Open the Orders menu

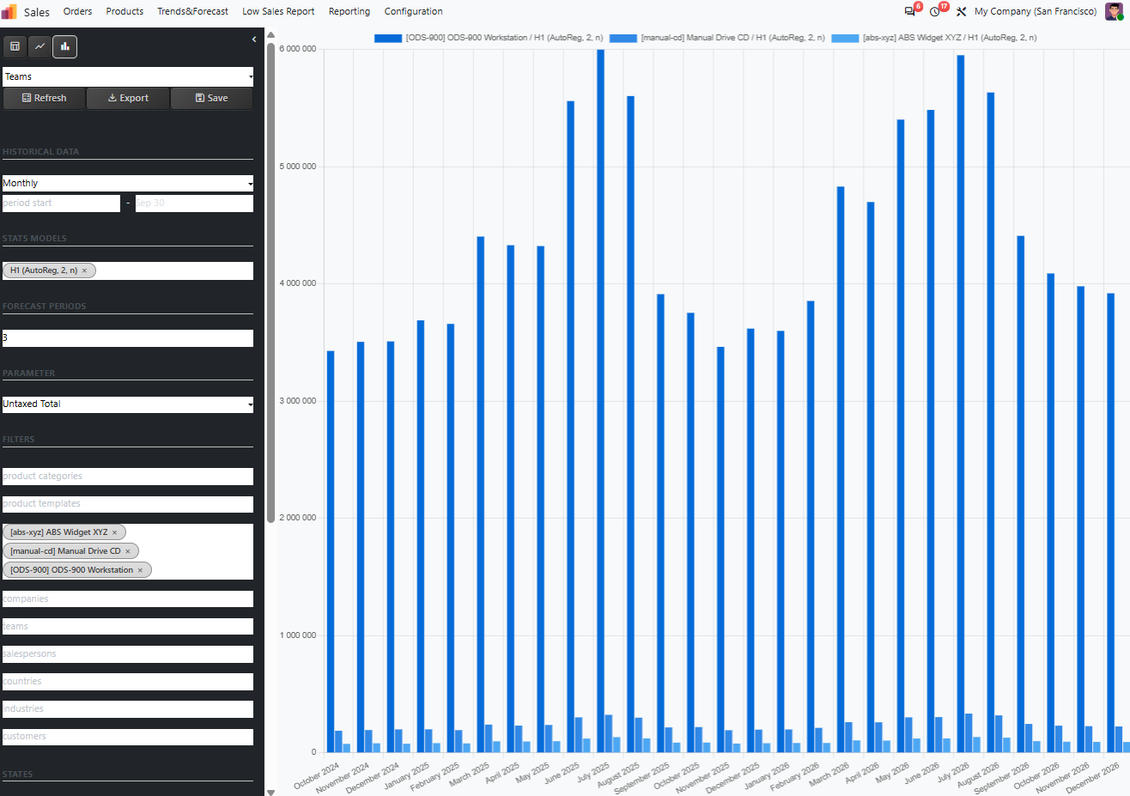pyautogui.click(x=77, y=12)
